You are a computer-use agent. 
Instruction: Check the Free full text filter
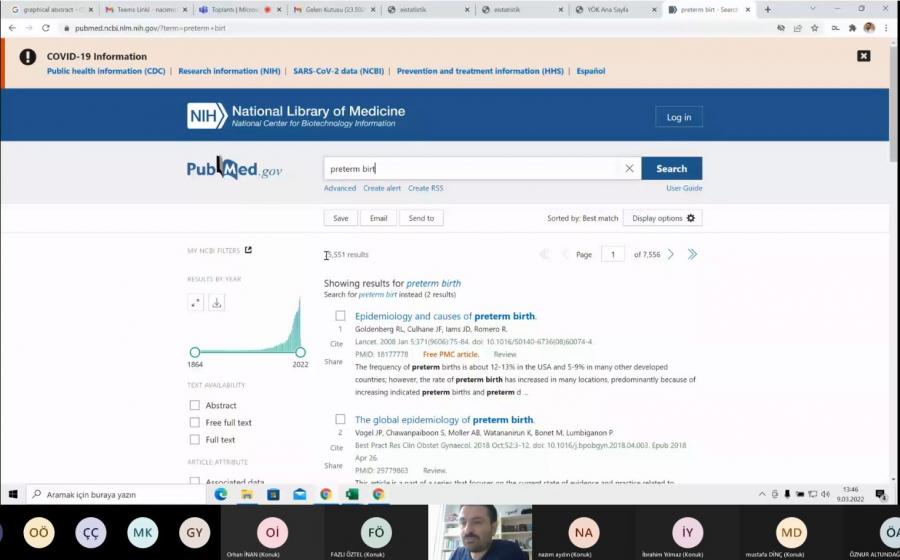click(195, 423)
